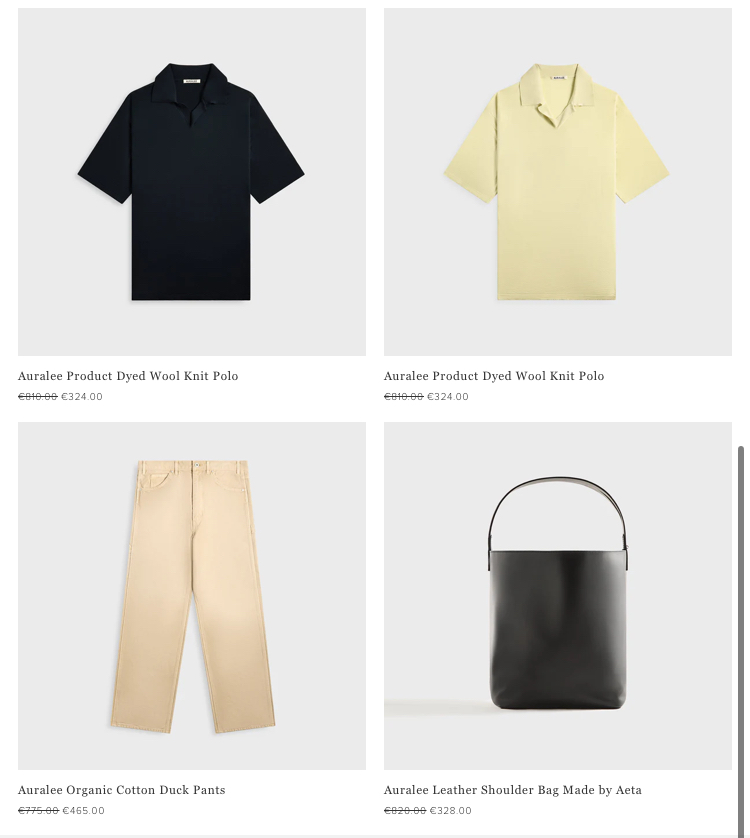Click the crossed-out €775.00 original price
This screenshot has height=838, width=750.
[x=38, y=811]
